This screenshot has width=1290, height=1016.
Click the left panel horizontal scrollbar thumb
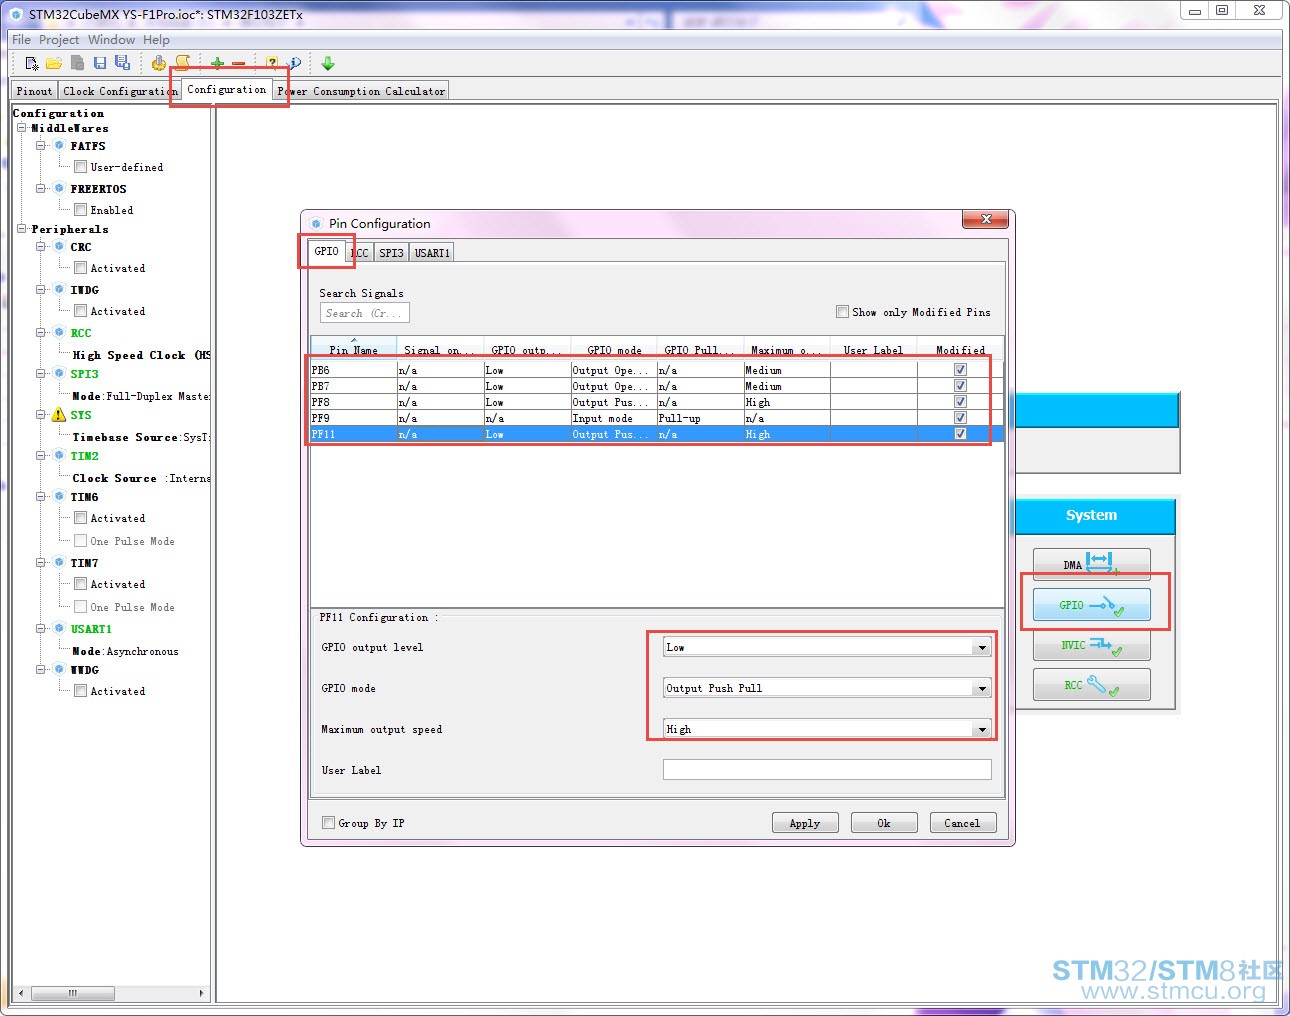pyautogui.click(x=73, y=993)
